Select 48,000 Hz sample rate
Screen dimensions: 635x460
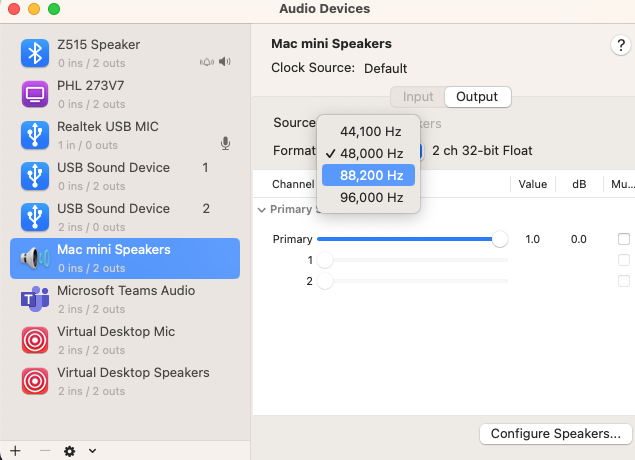(369, 153)
